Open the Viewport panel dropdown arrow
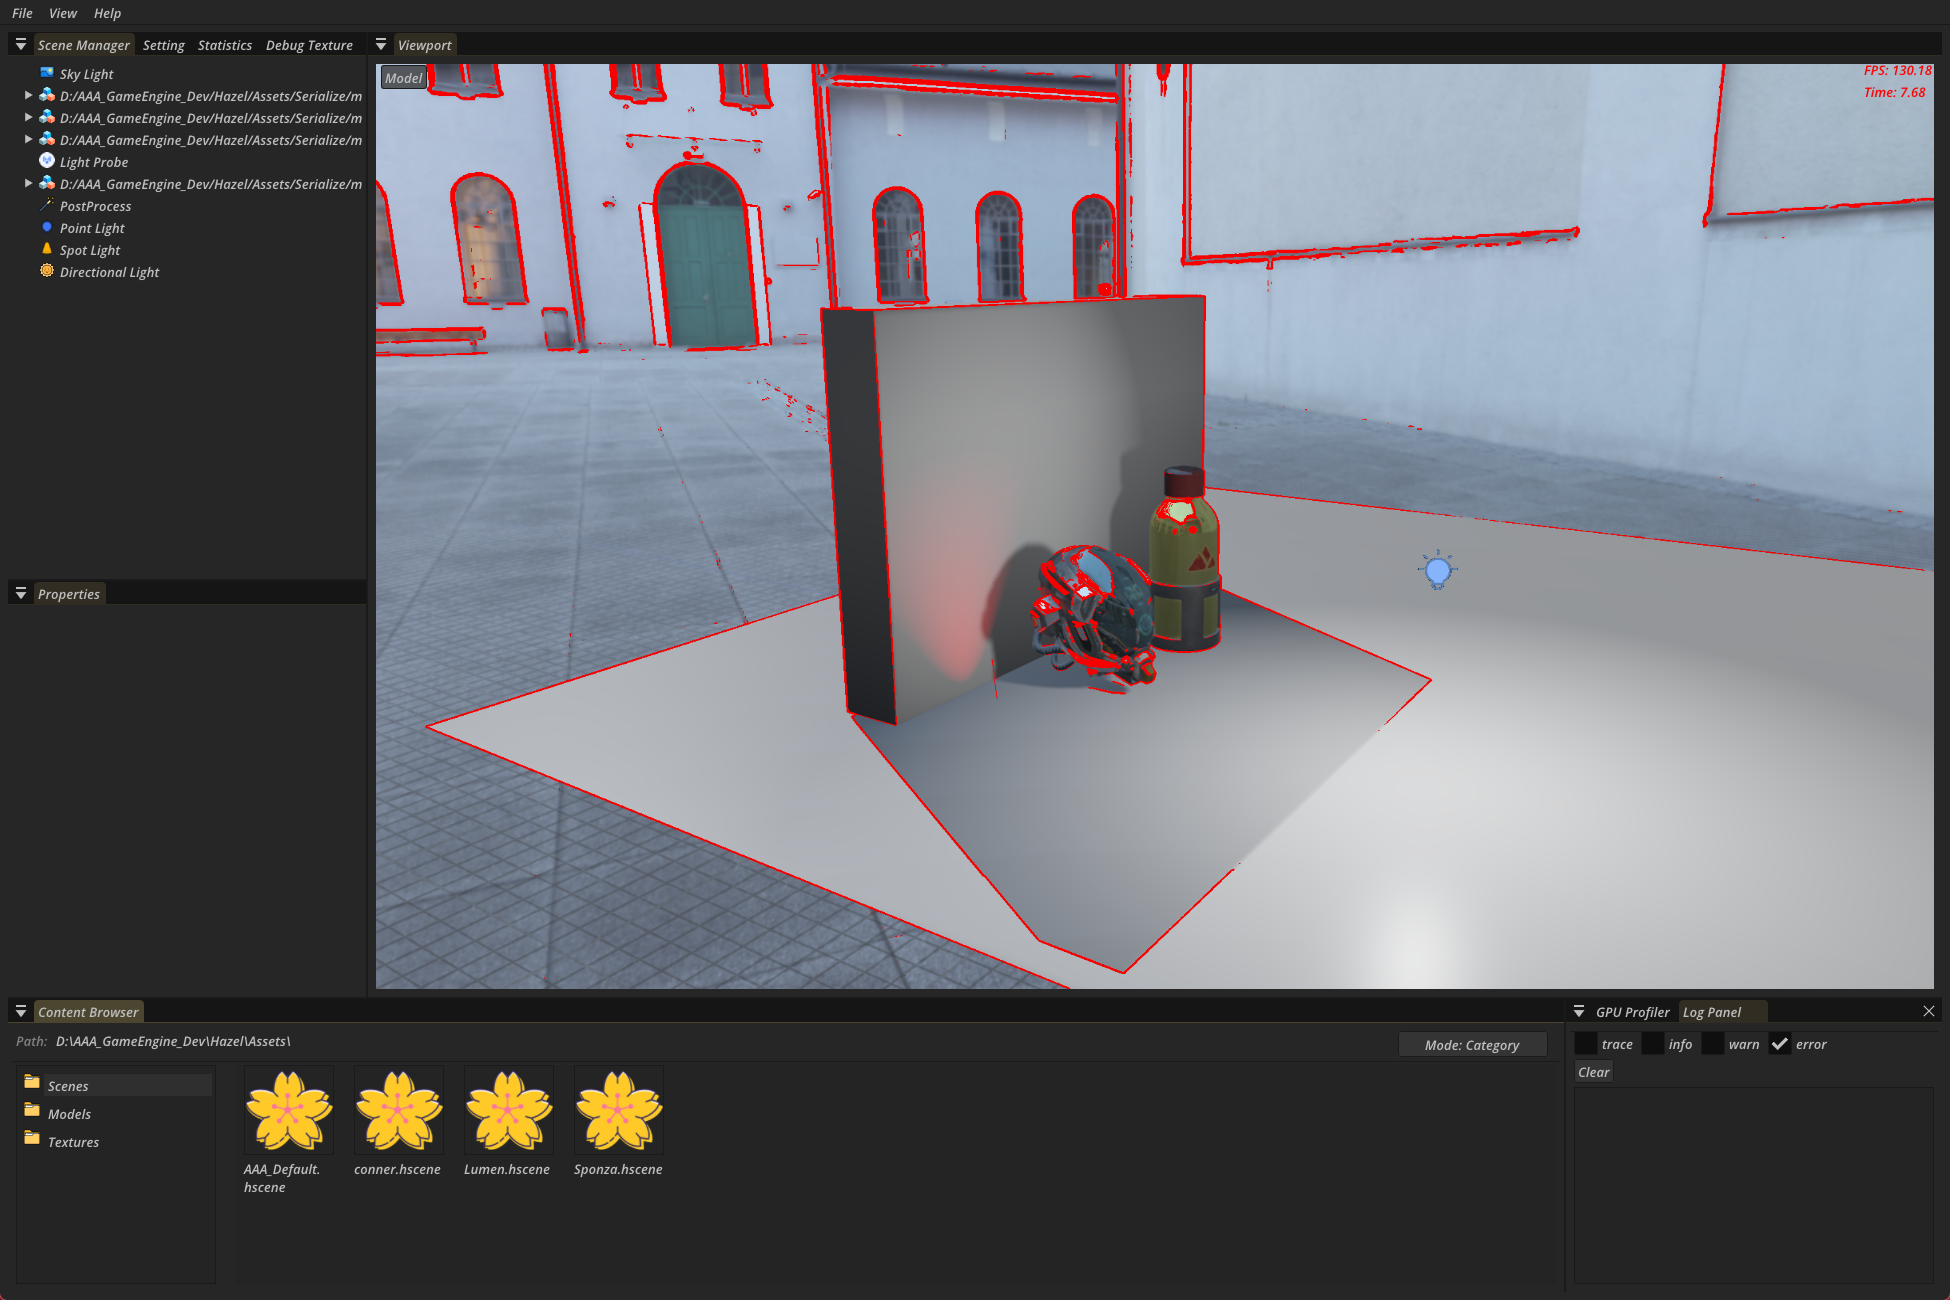1950x1300 pixels. tap(381, 45)
